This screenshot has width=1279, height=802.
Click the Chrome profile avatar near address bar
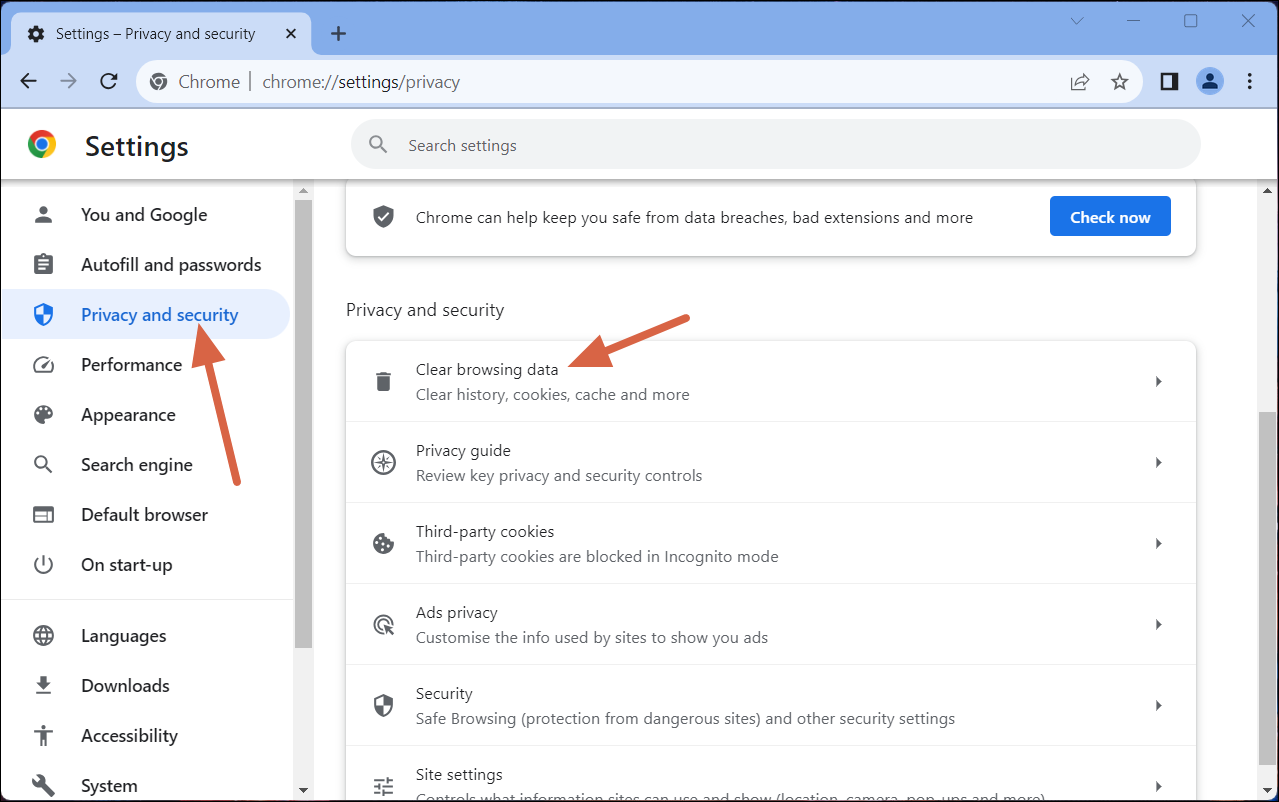pyautogui.click(x=1209, y=81)
